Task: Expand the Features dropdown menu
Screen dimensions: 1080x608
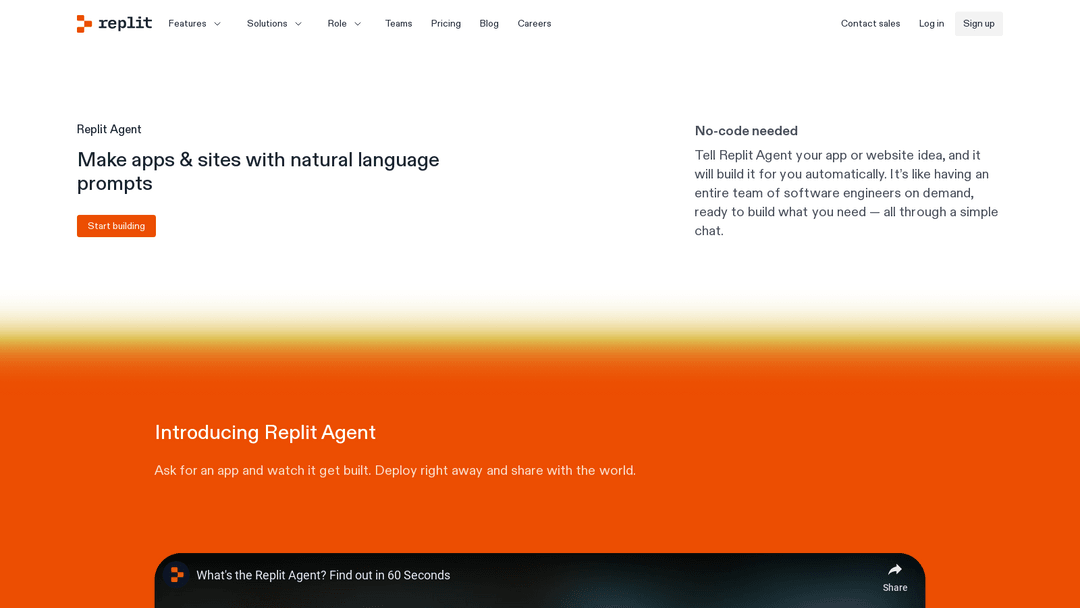Action: point(195,23)
